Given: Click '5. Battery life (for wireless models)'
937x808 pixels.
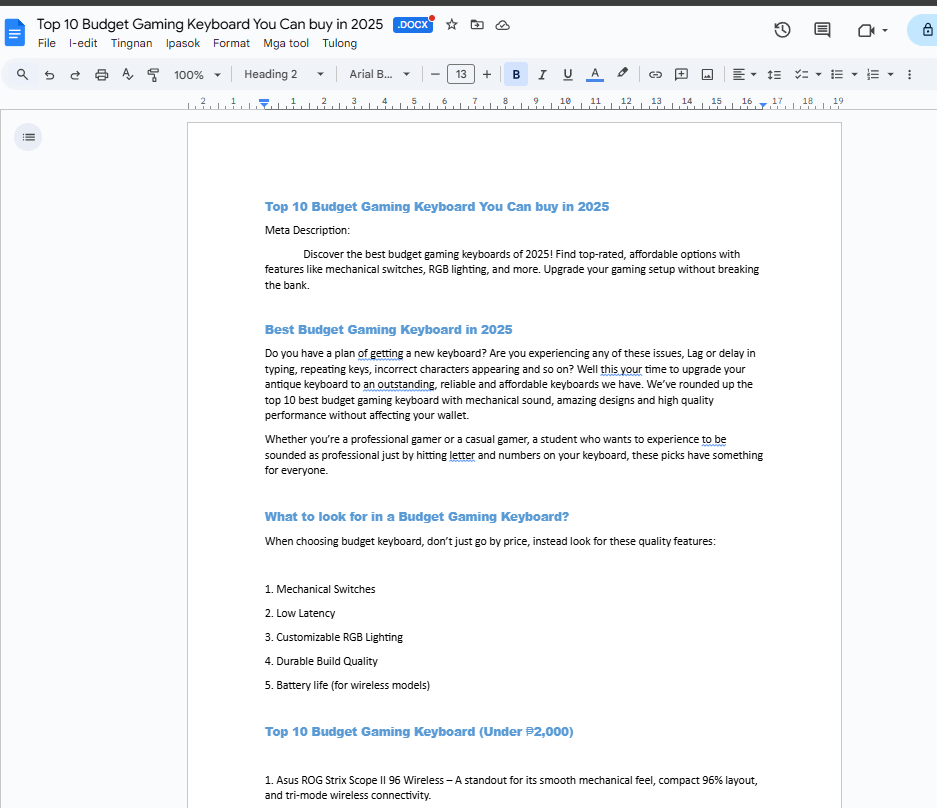Looking at the screenshot, I should (x=347, y=685).
